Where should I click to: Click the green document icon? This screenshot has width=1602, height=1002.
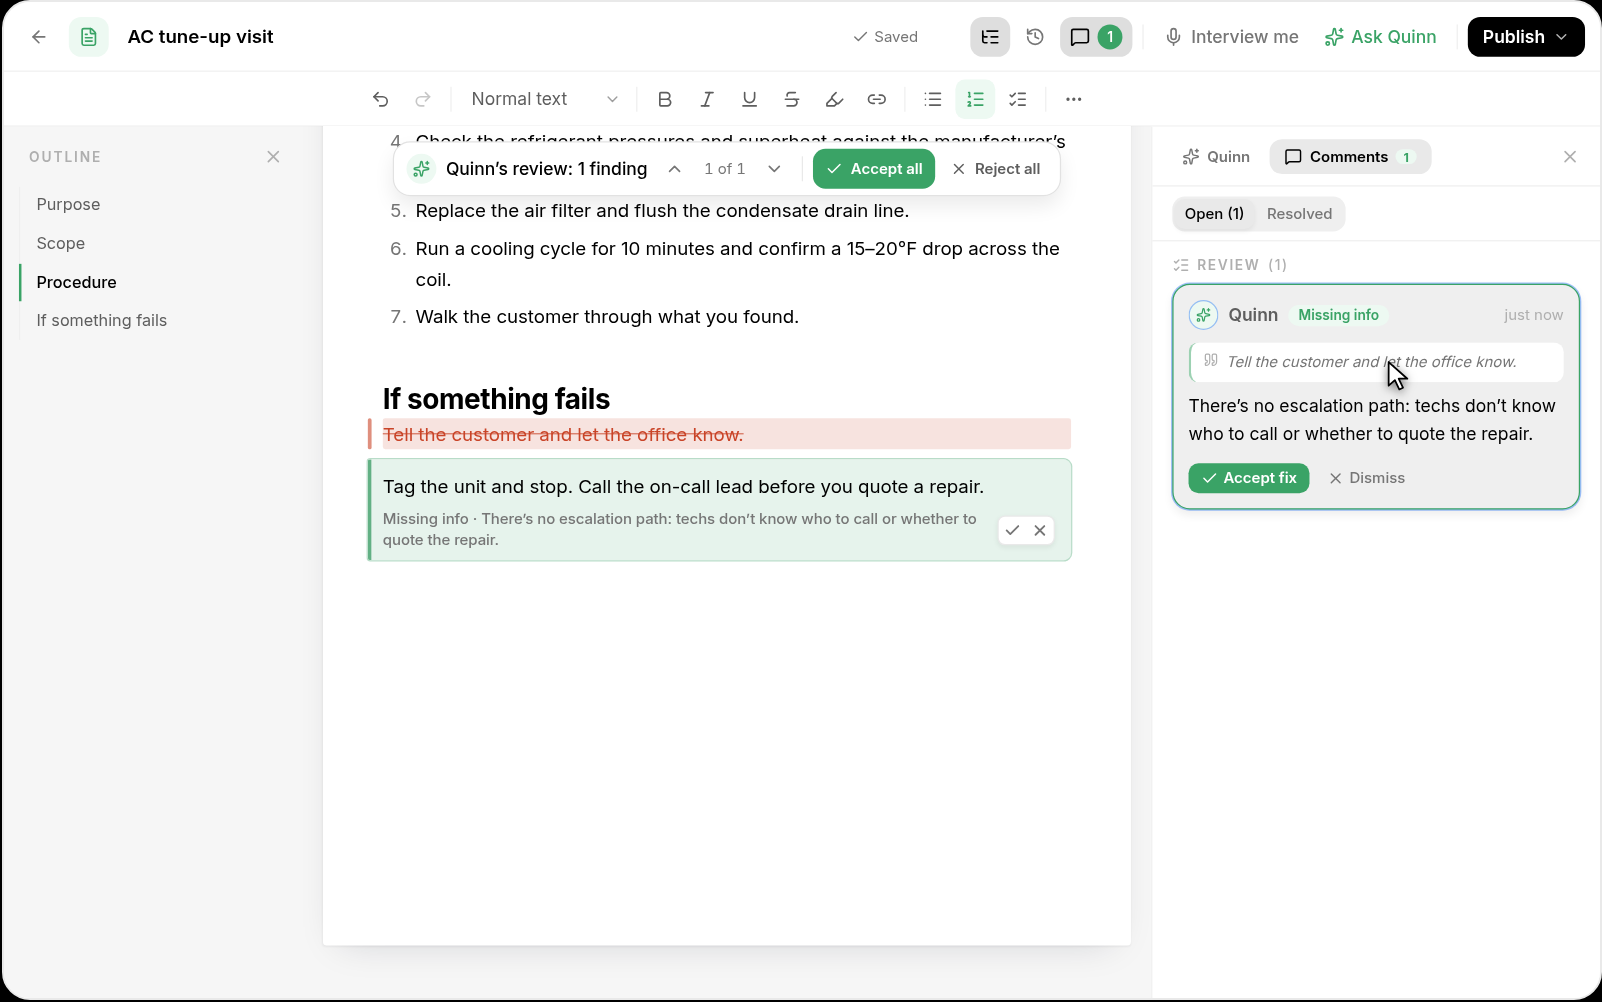pyautogui.click(x=89, y=37)
